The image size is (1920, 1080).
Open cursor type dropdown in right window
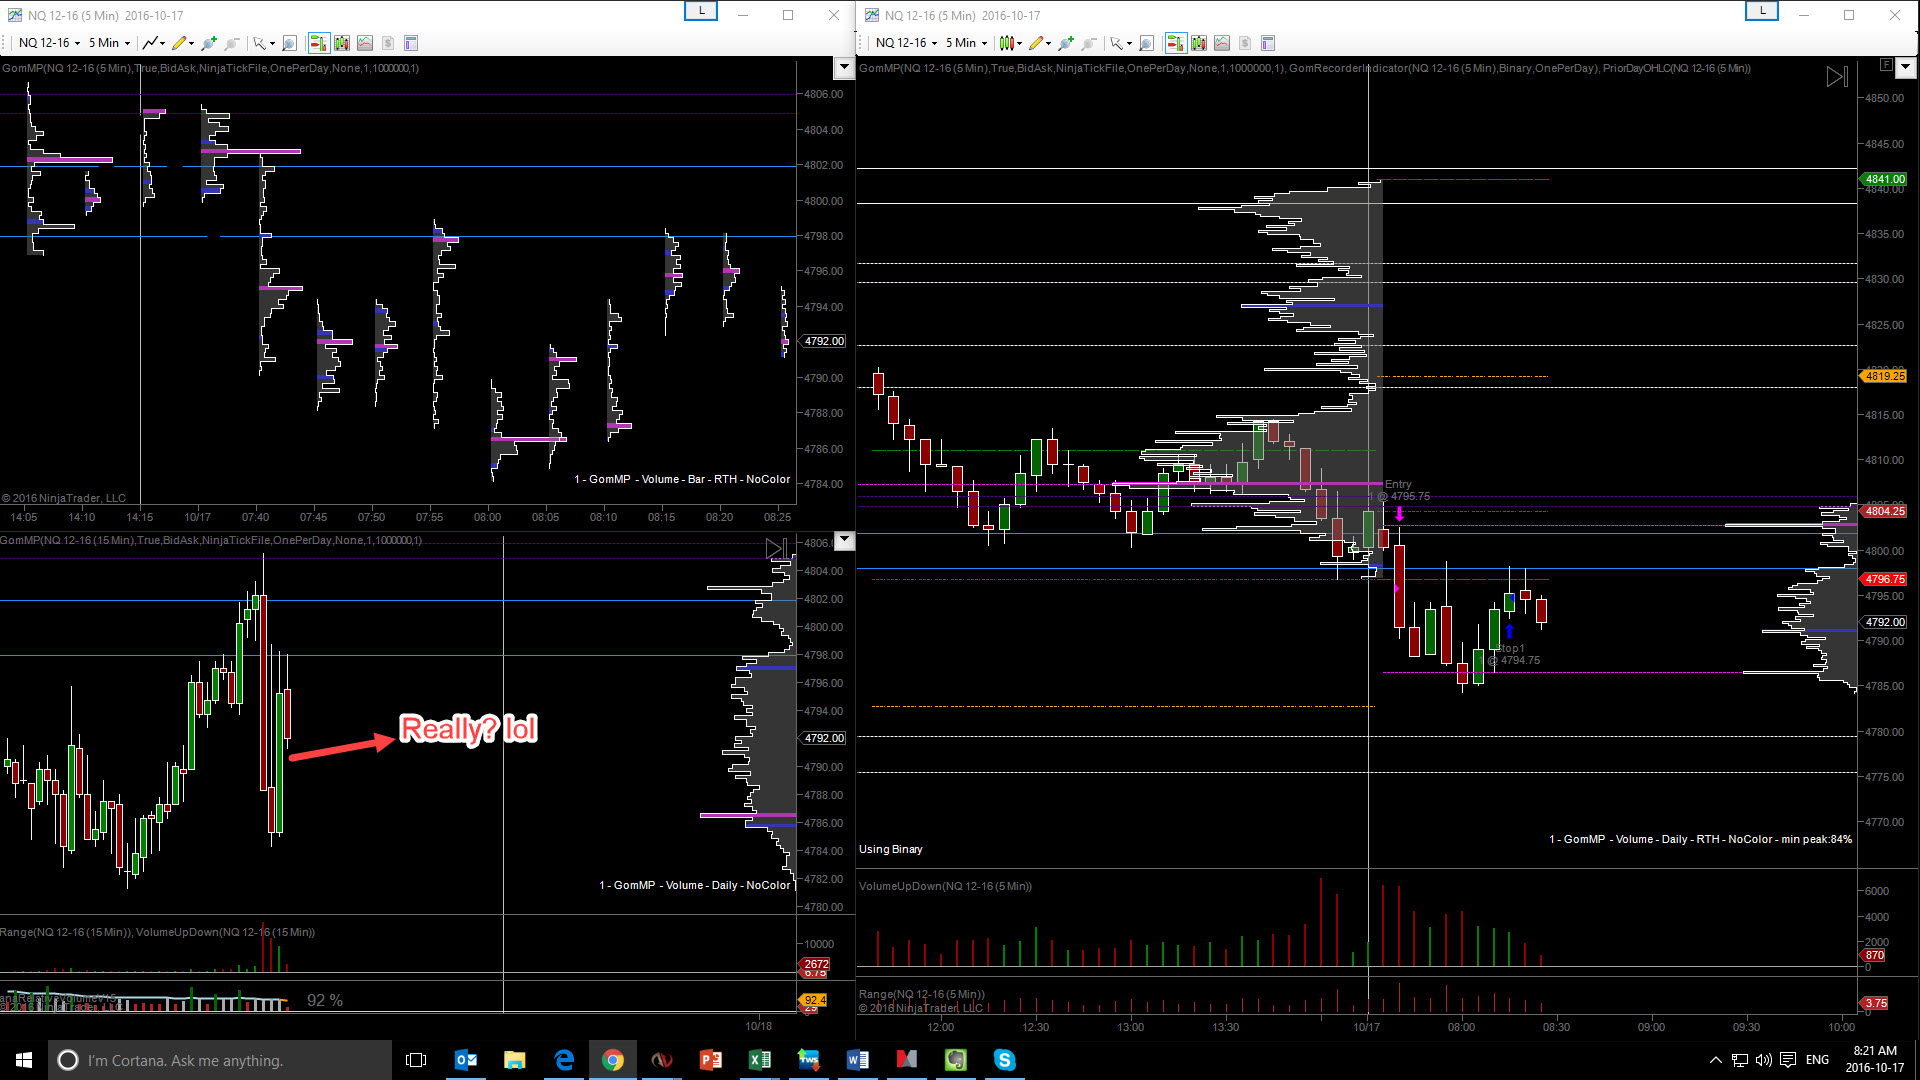(x=1121, y=43)
